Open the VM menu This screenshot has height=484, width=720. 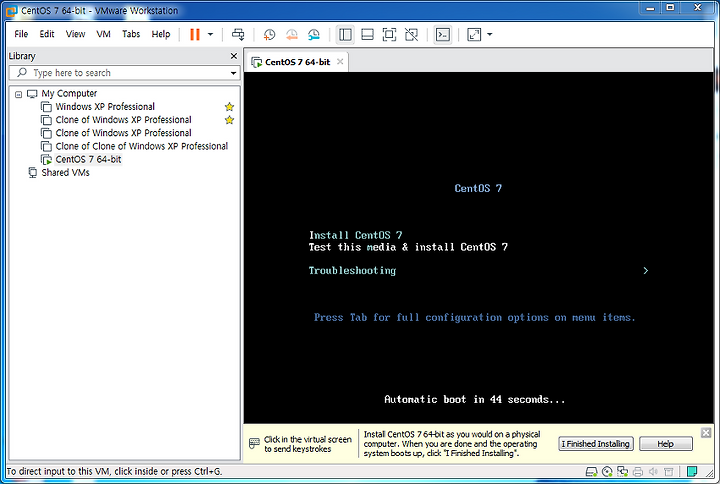[x=103, y=34]
